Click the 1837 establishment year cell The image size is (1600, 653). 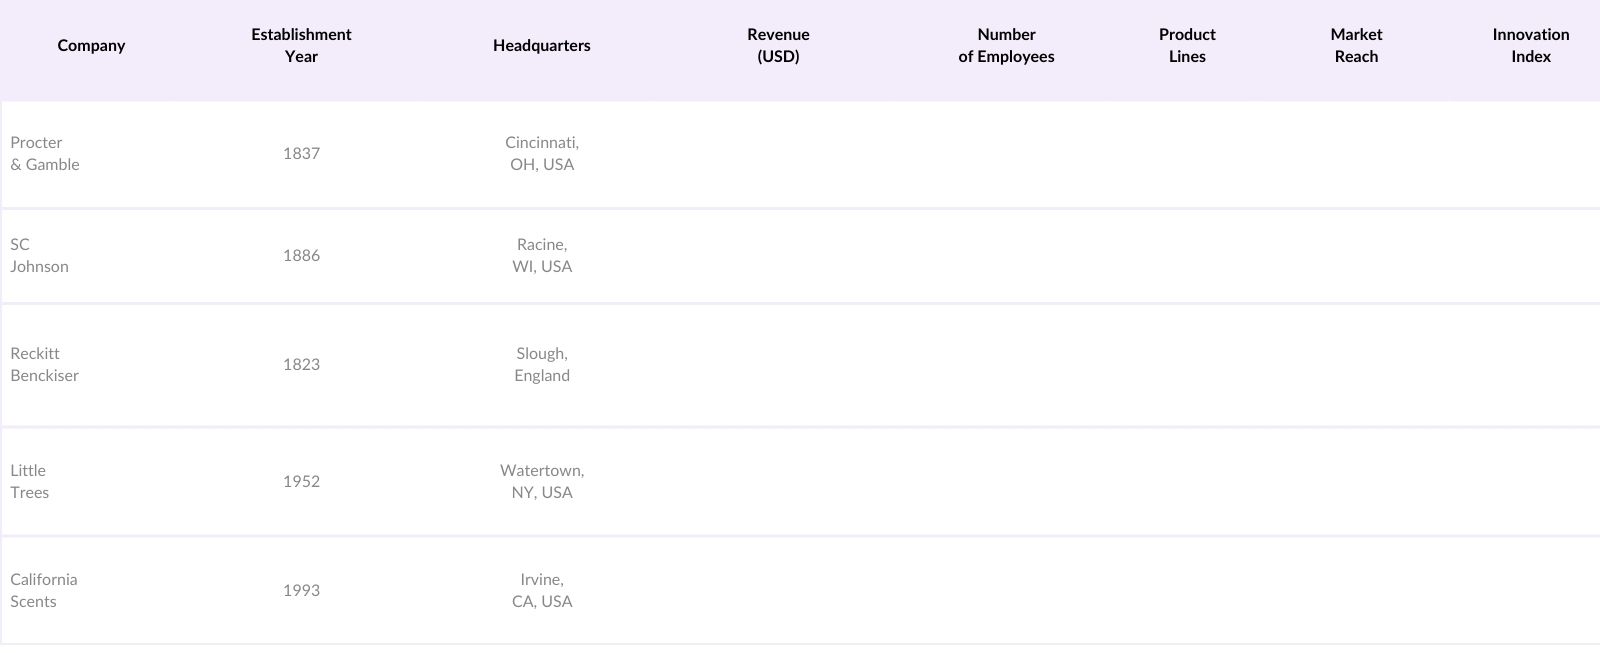coord(301,154)
